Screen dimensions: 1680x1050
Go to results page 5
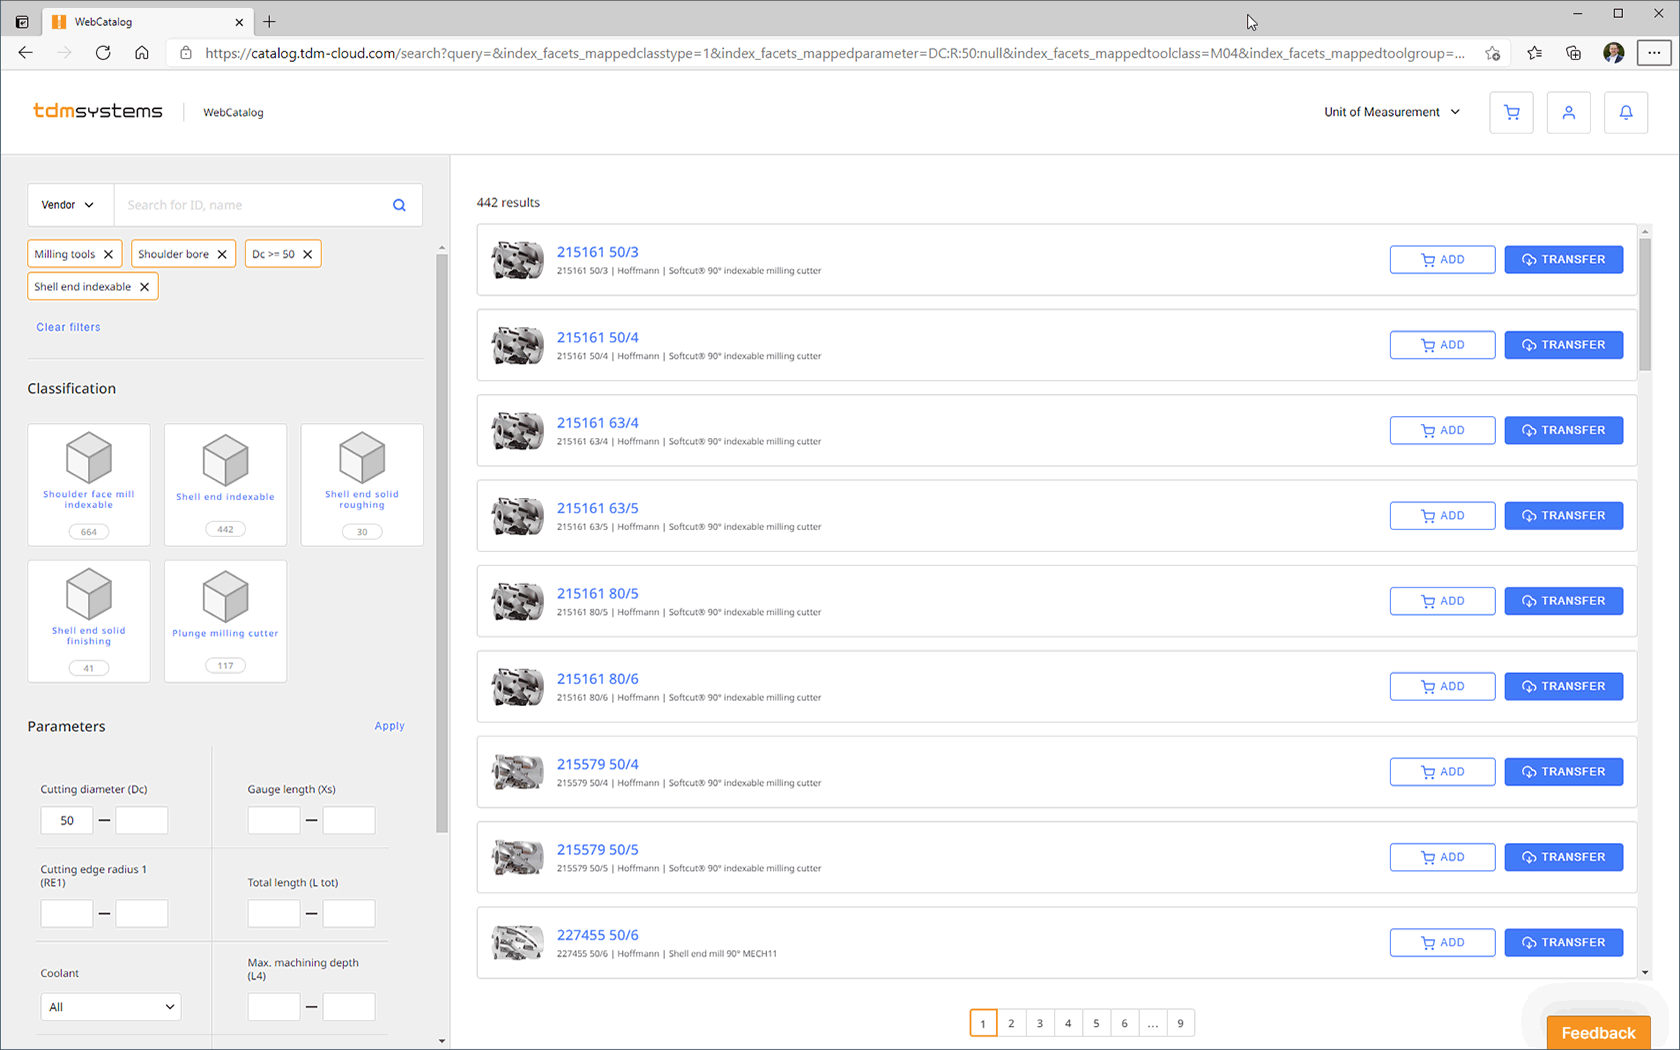1096,1023
